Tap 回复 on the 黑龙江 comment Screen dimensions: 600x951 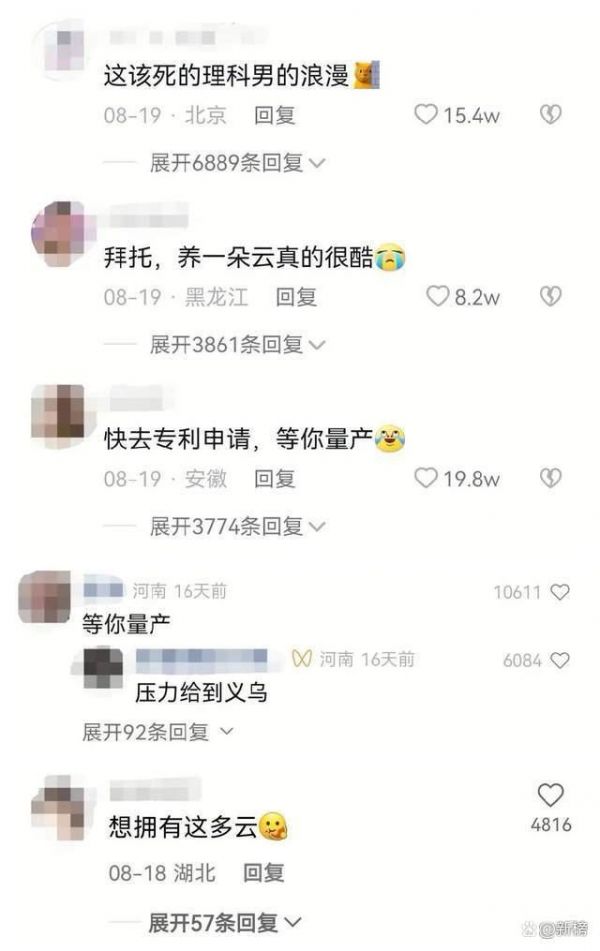296,297
